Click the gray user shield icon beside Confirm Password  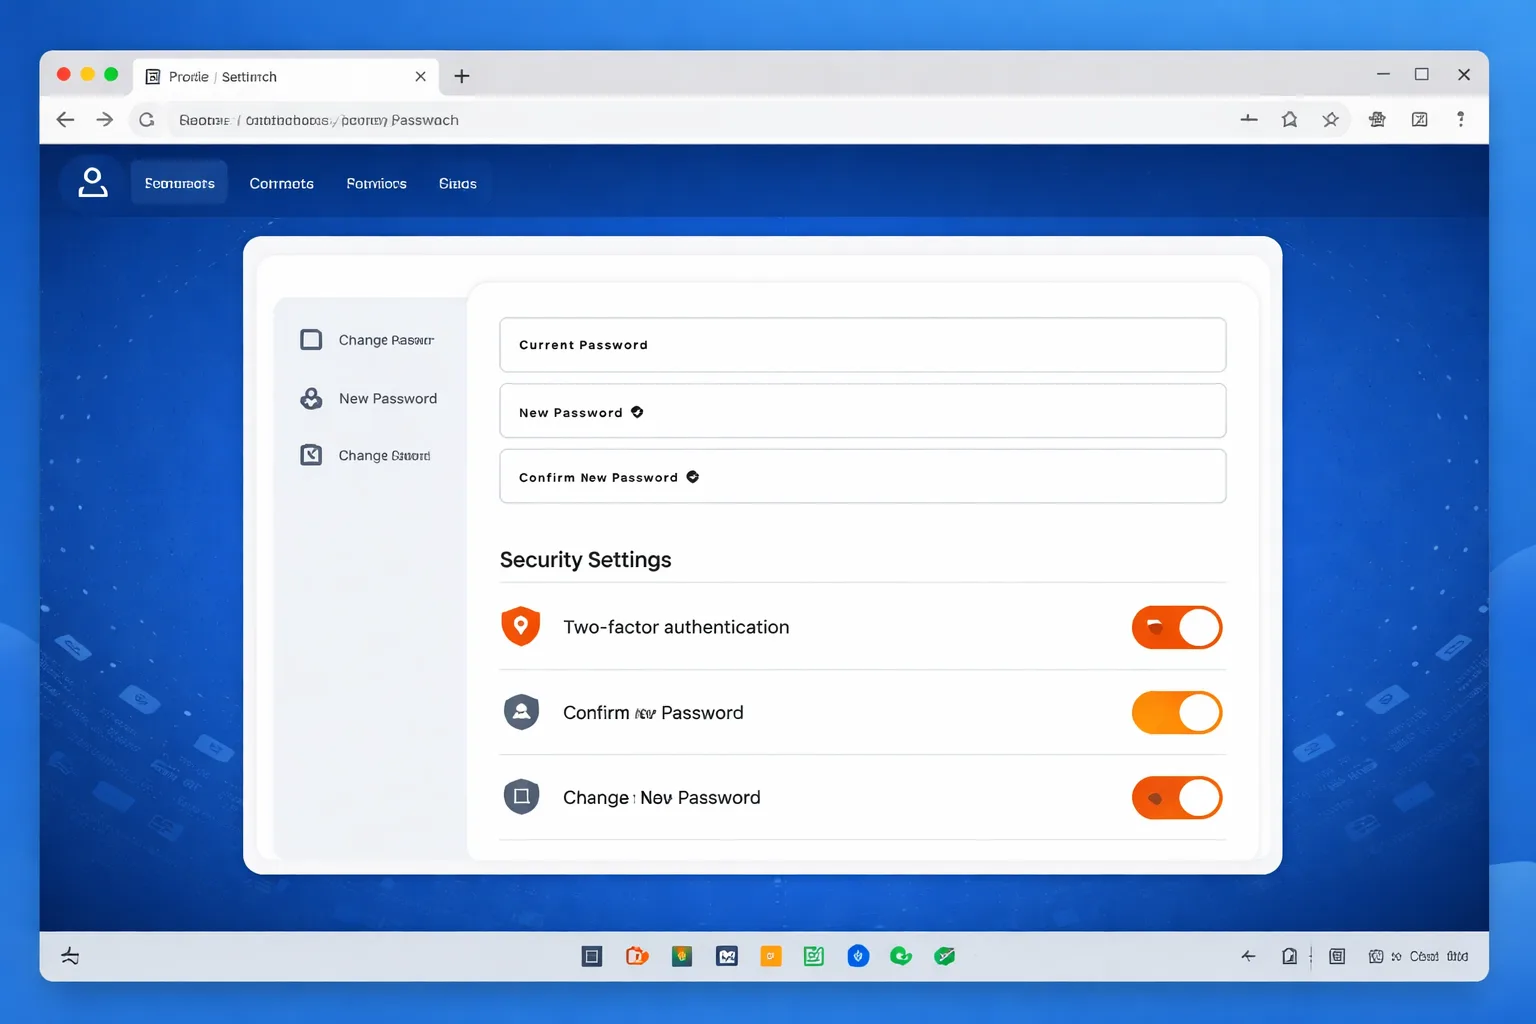pos(521,712)
